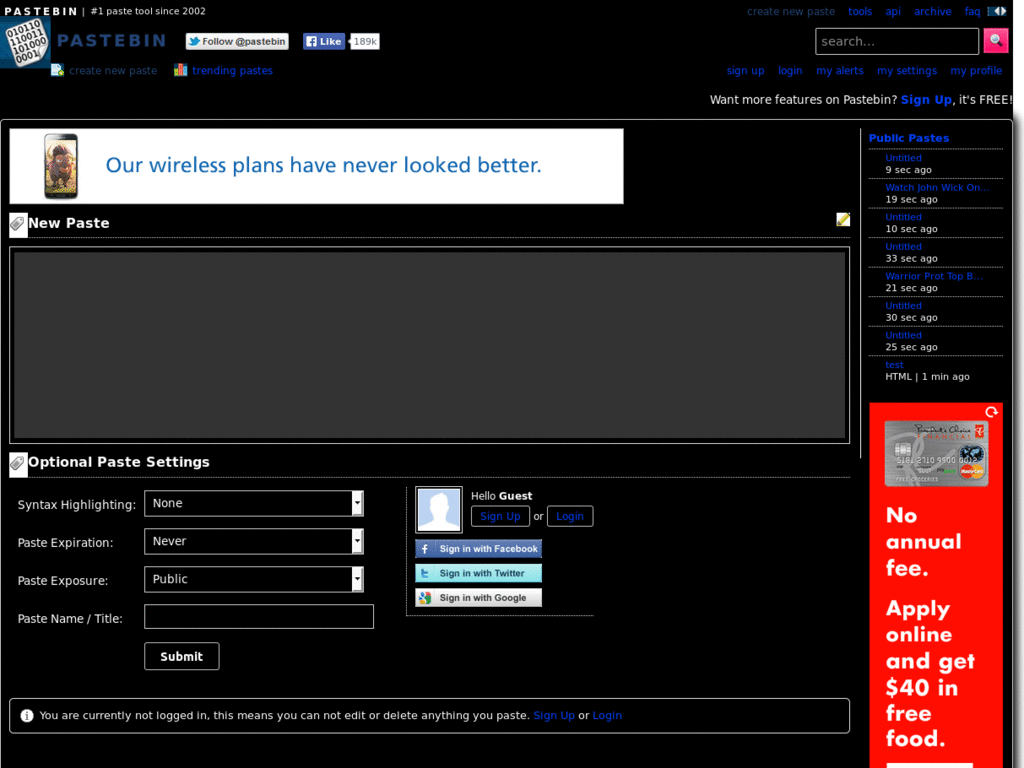Open the archive menu item

pyautogui.click(x=932, y=11)
